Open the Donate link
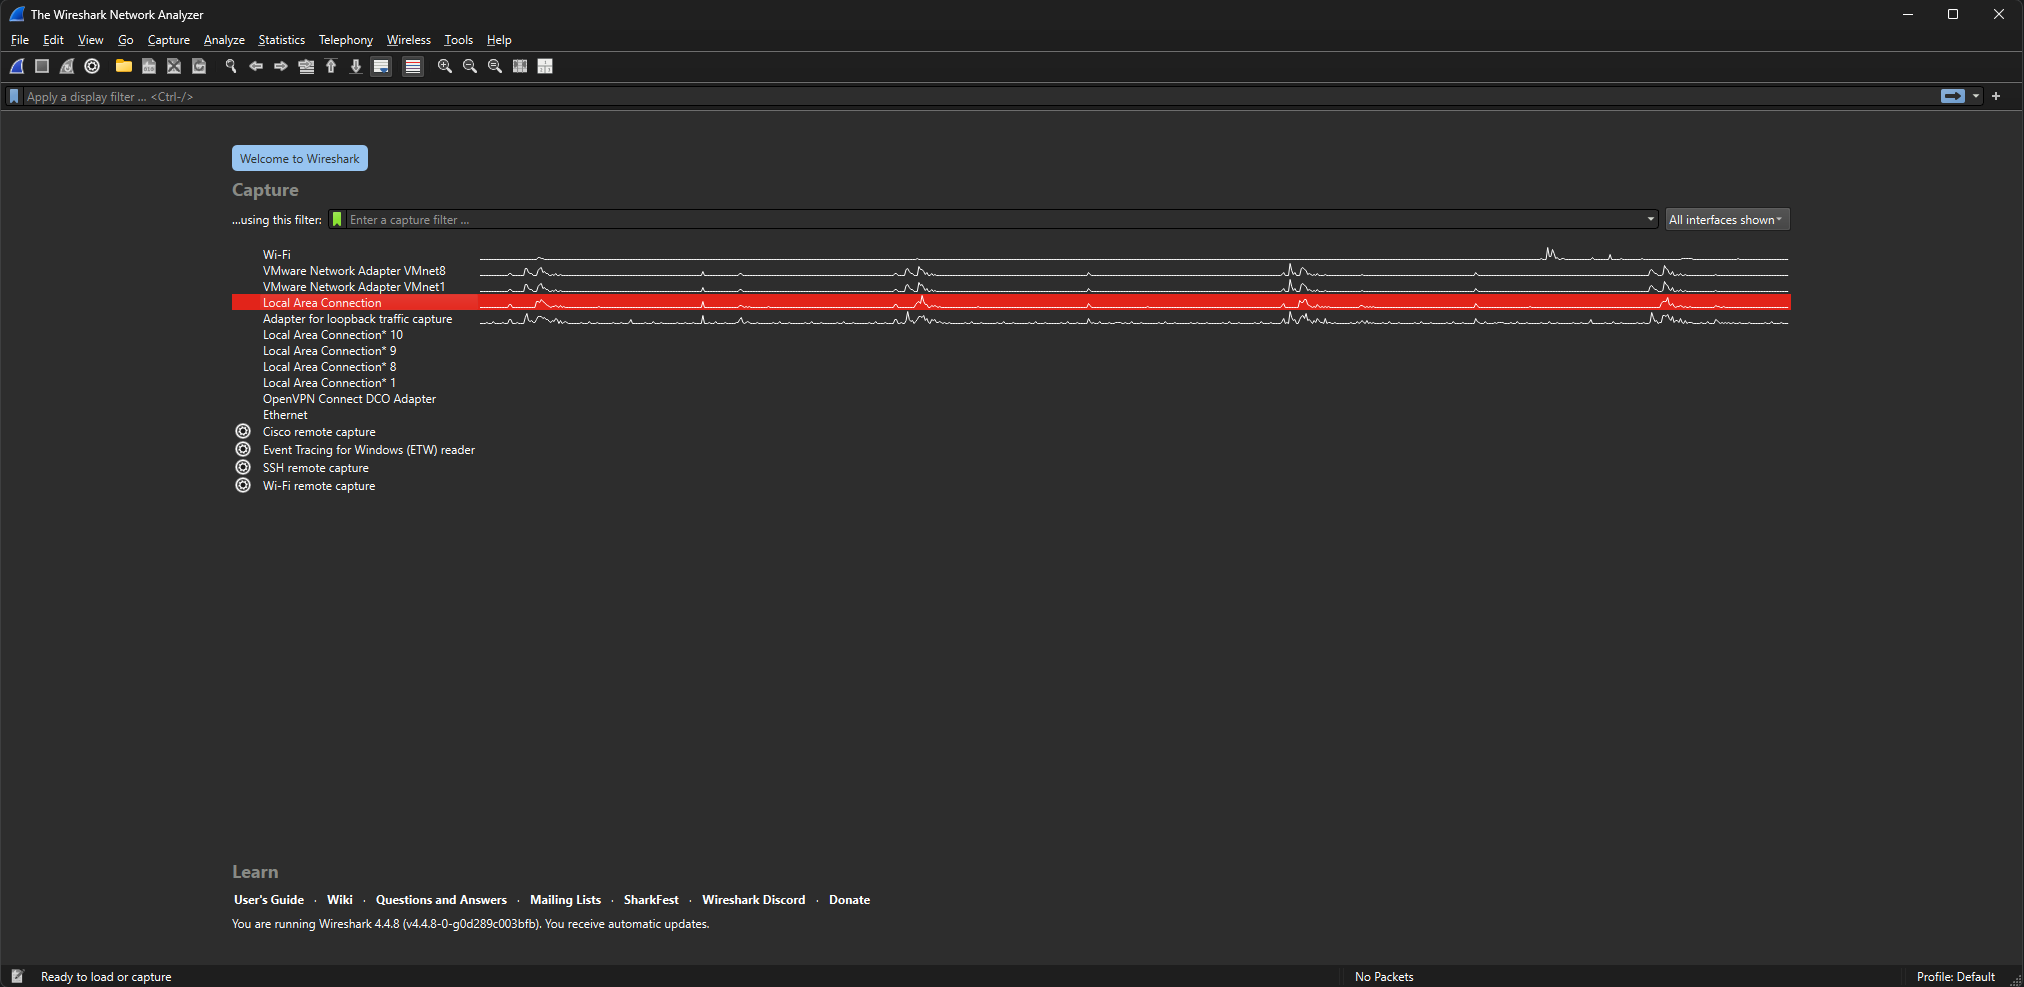This screenshot has height=987, width=2024. (x=849, y=900)
